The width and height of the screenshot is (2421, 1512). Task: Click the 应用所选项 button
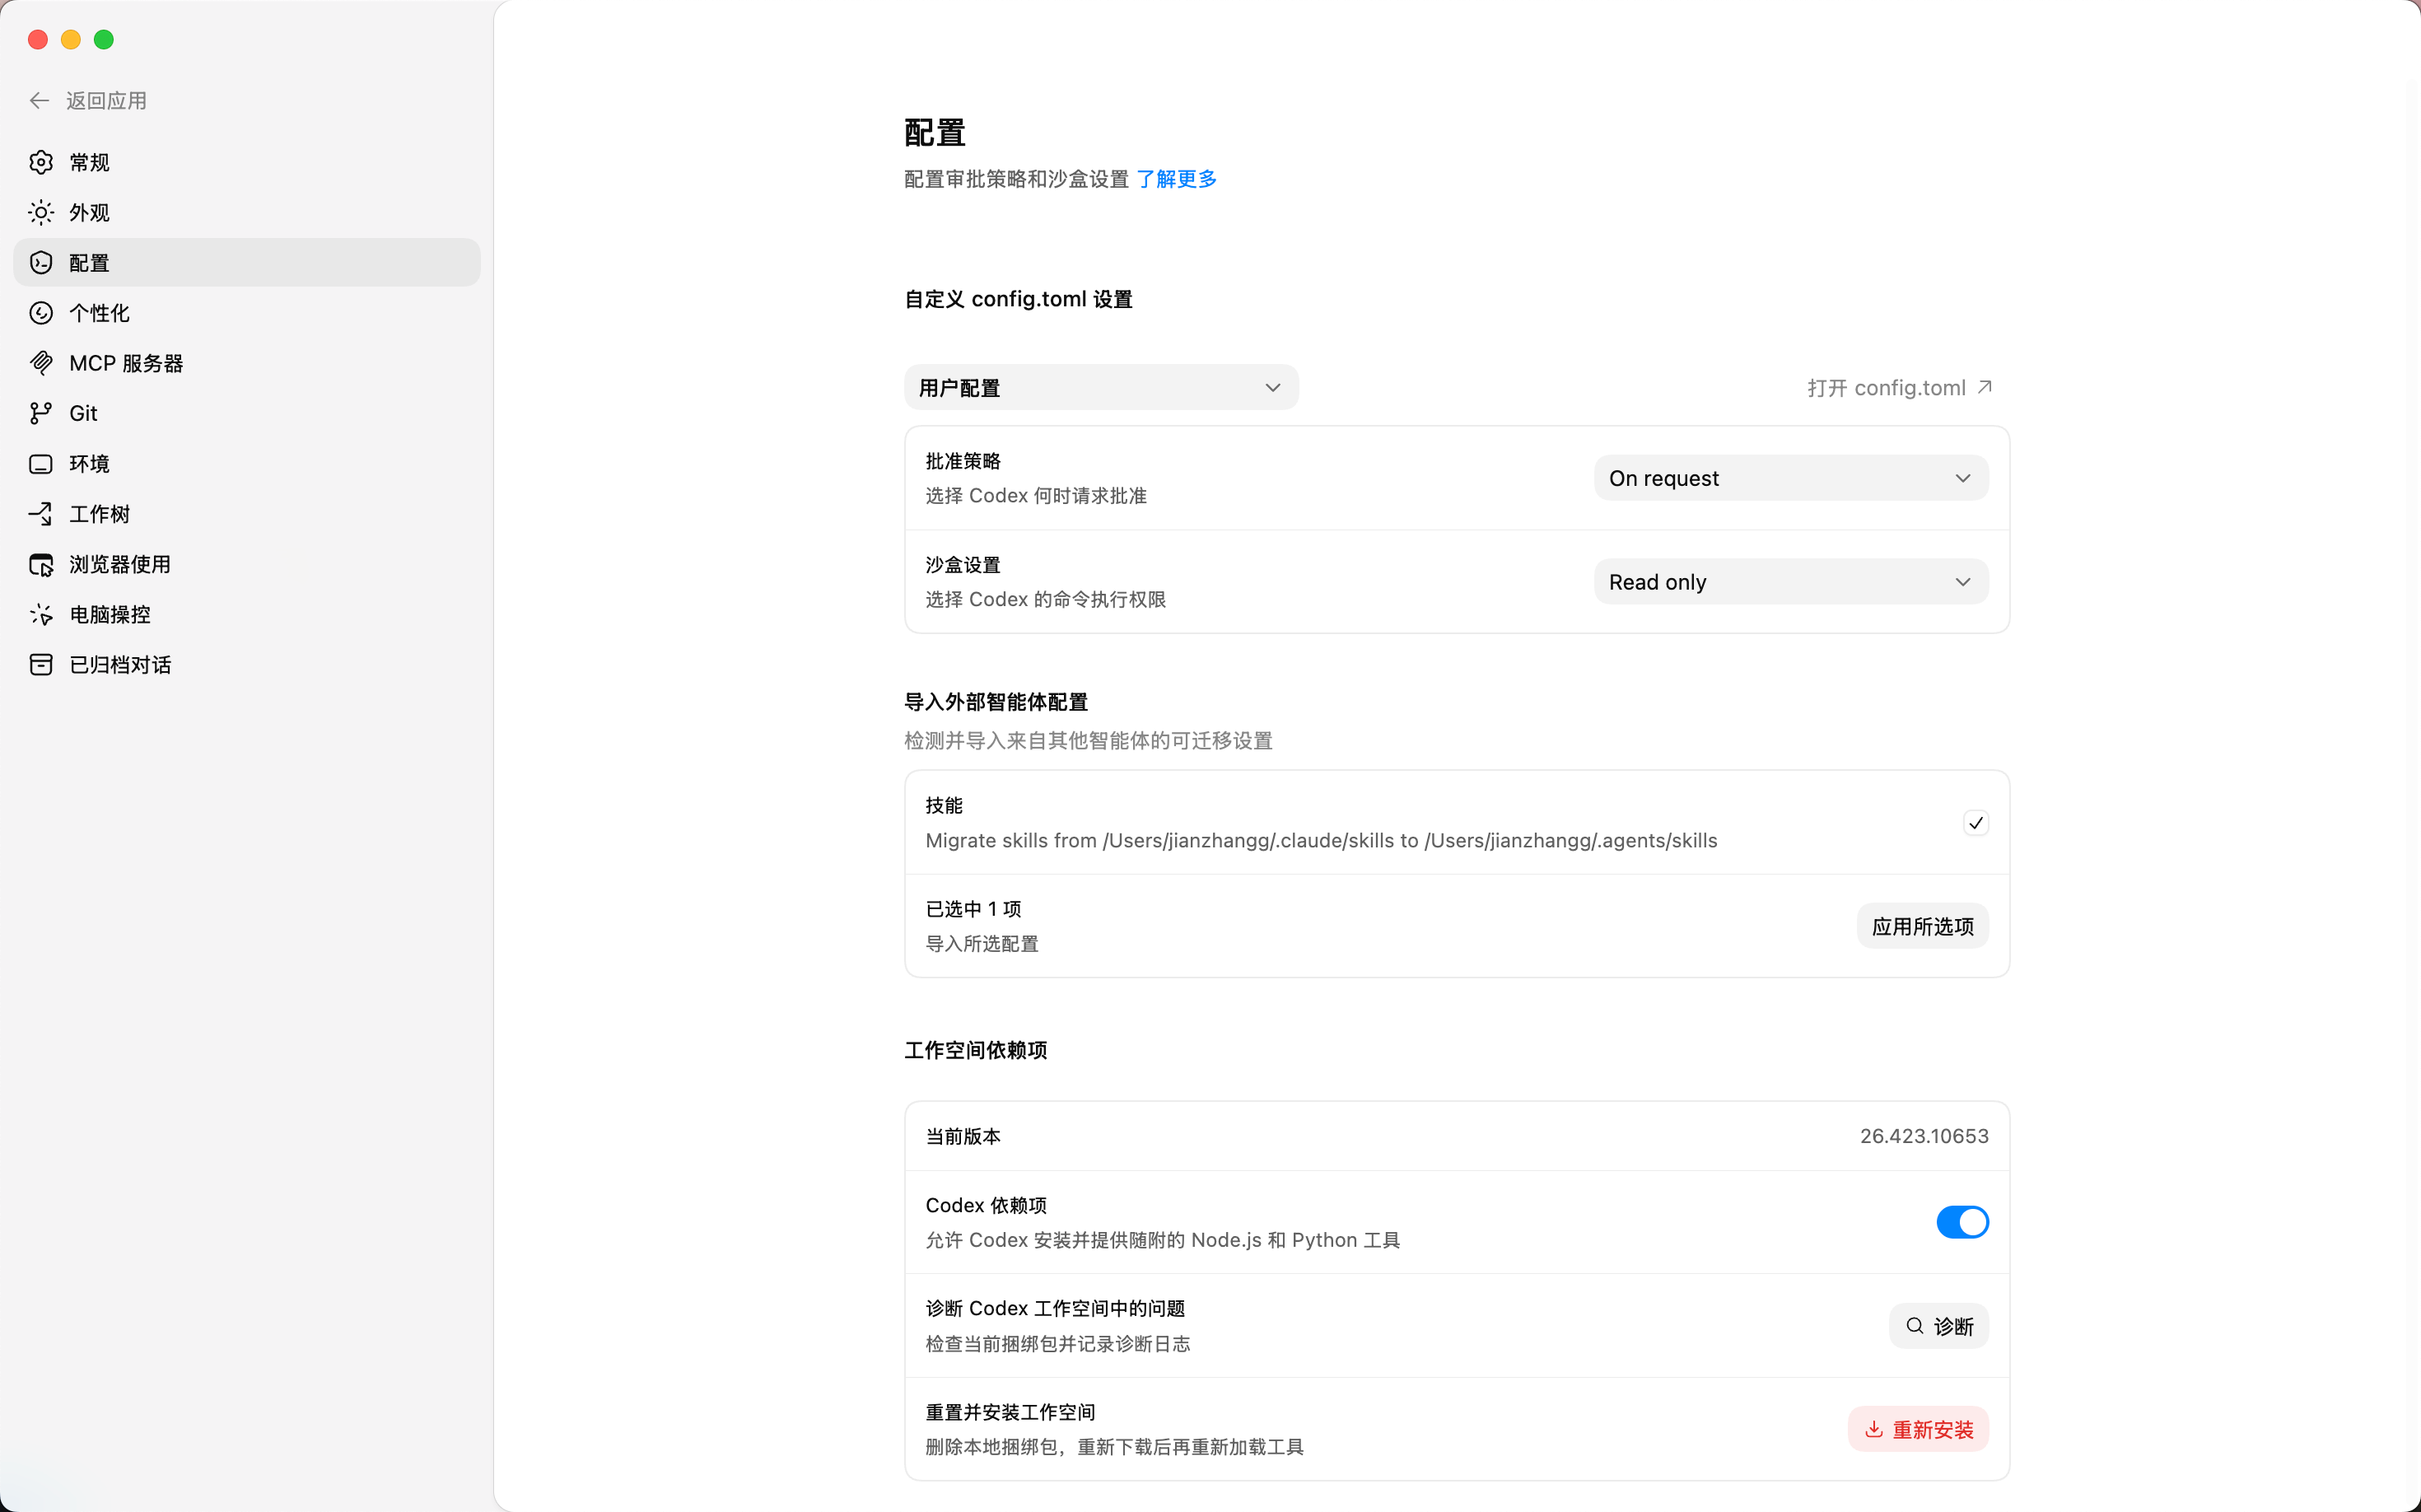pyautogui.click(x=1921, y=927)
